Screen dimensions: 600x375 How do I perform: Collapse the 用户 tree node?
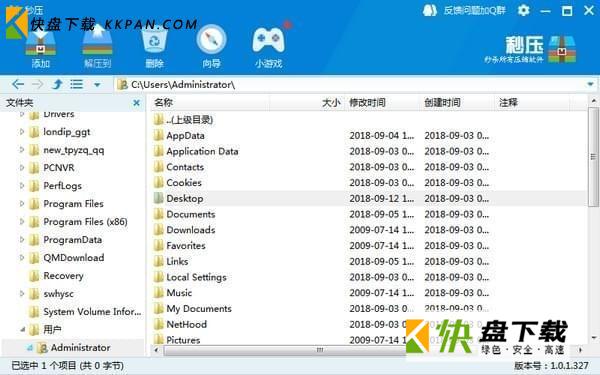coord(22,329)
